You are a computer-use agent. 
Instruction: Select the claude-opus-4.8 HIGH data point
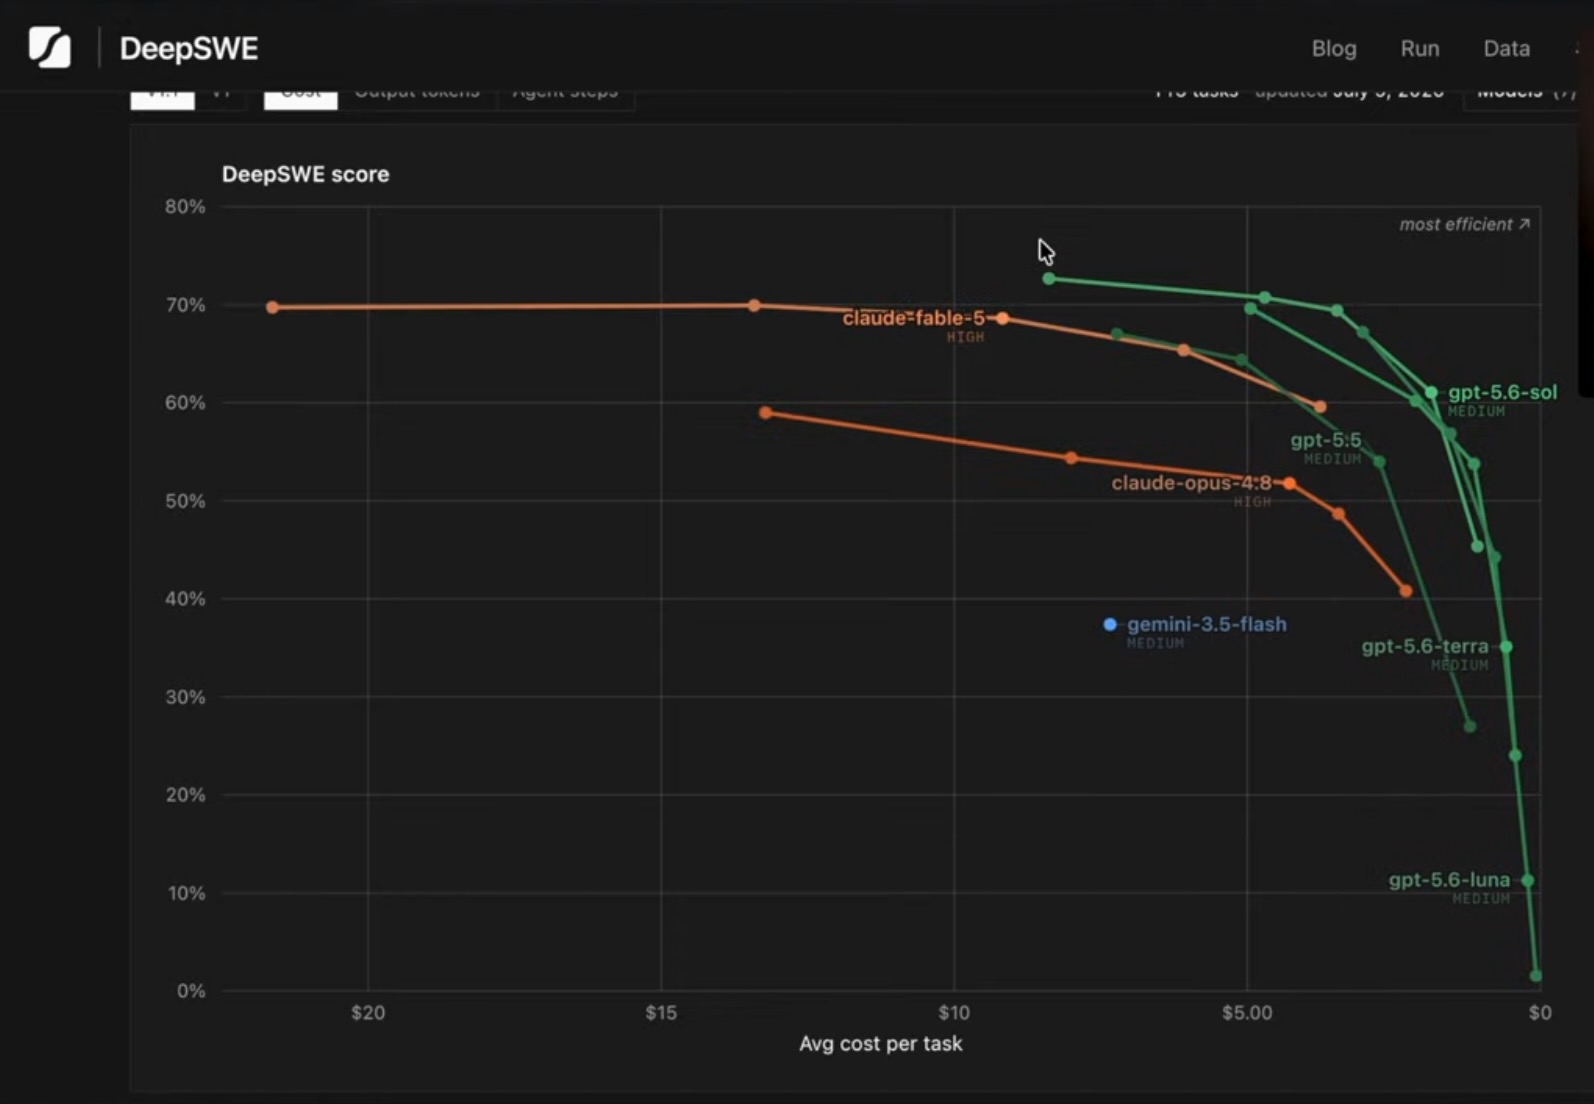[1289, 483]
